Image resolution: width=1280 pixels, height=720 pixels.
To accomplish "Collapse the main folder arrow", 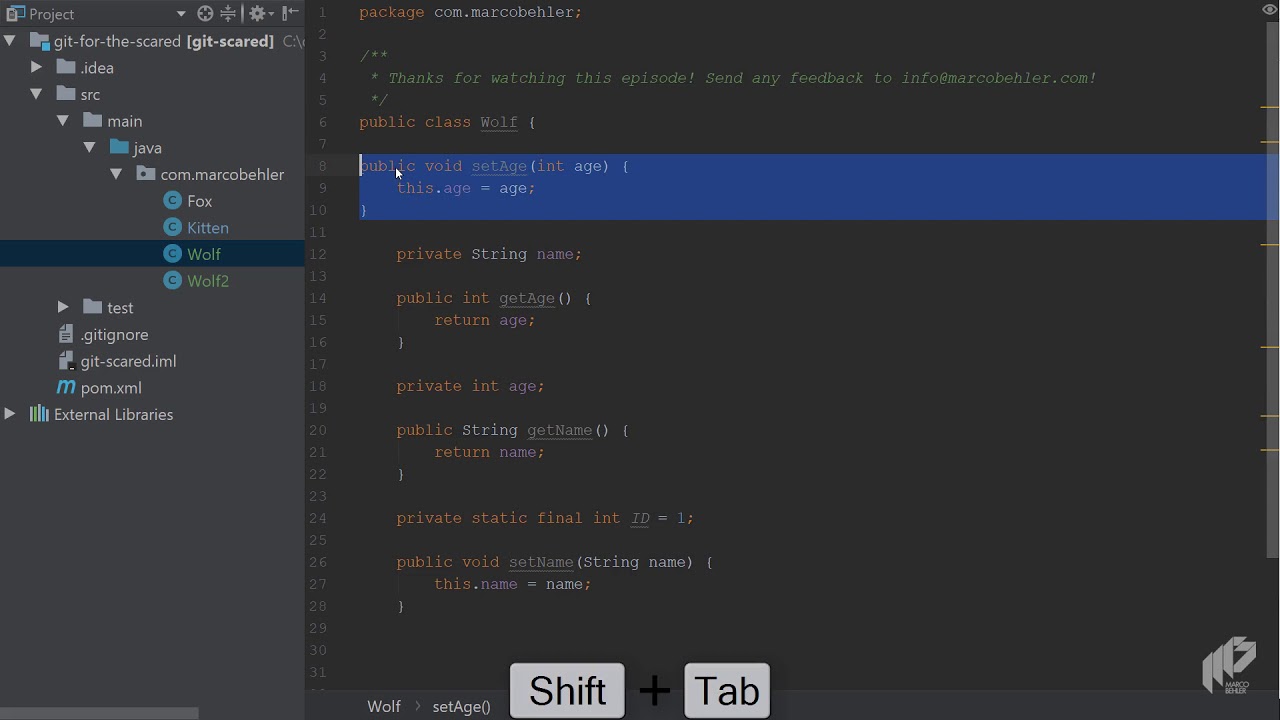I will coord(63,121).
